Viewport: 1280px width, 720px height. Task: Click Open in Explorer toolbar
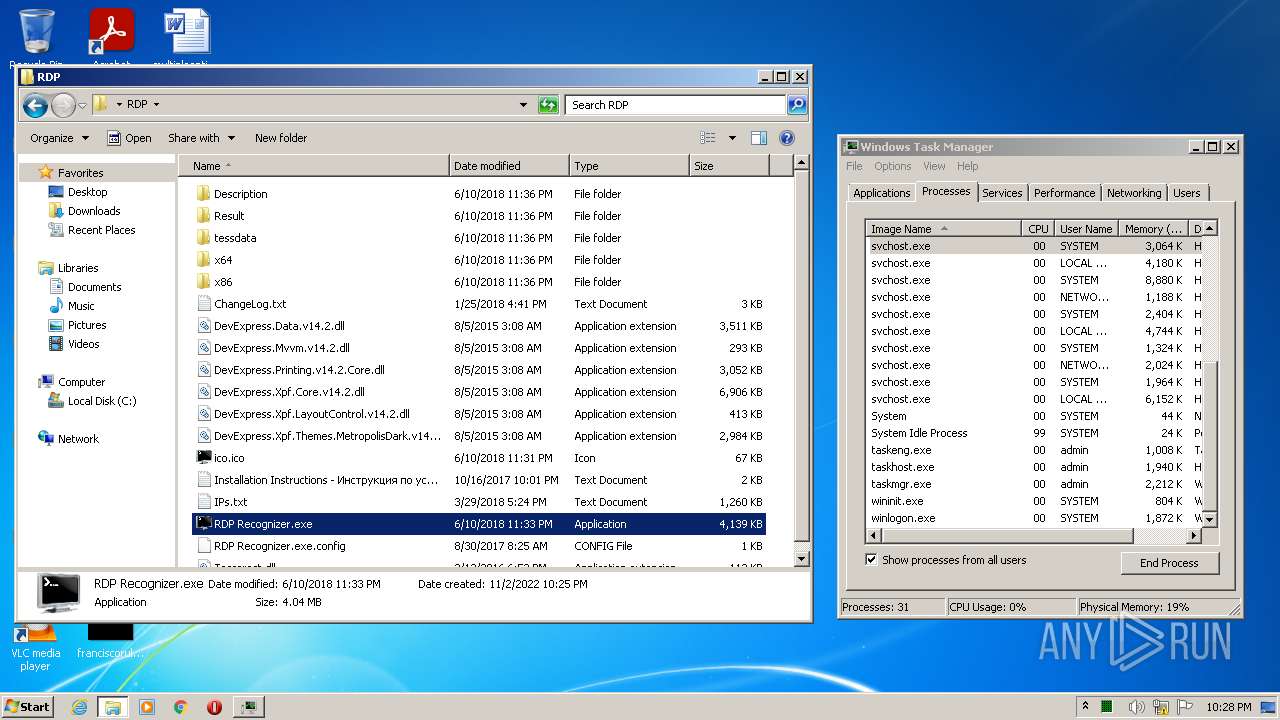[x=130, y=138]
